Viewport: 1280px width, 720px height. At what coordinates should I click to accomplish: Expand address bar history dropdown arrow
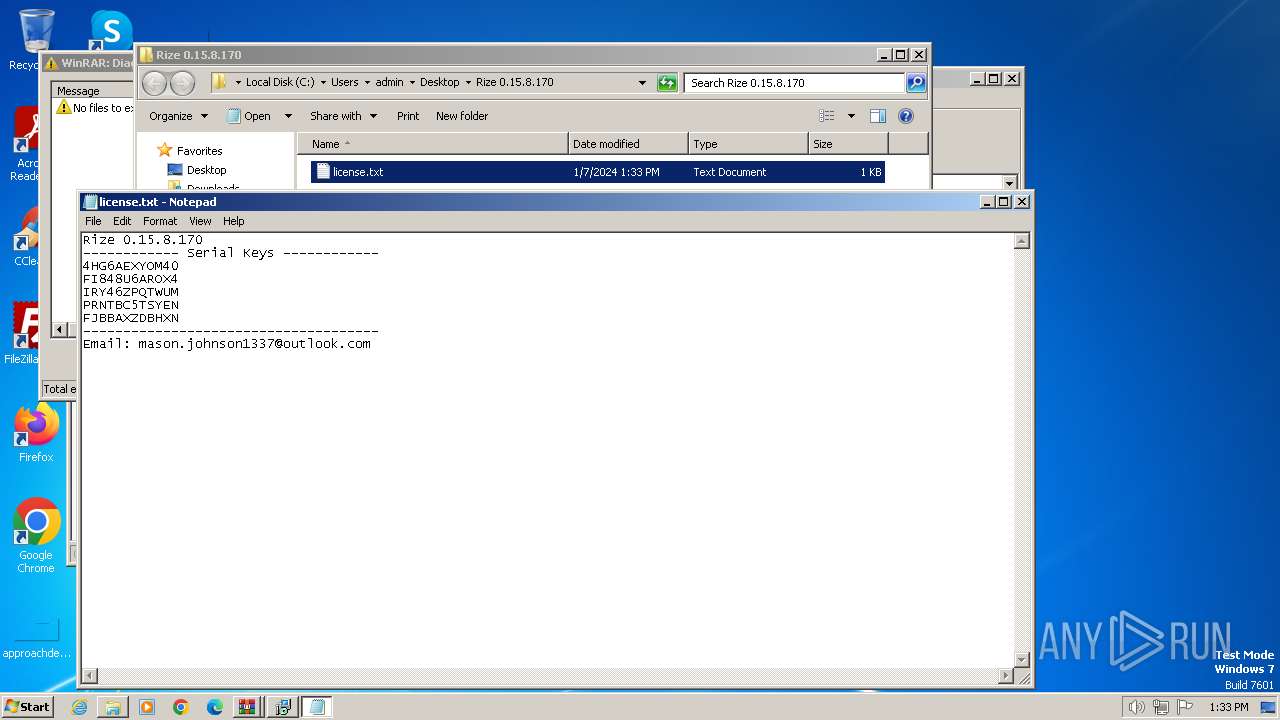pyautogui.click(x=642, y=83)
